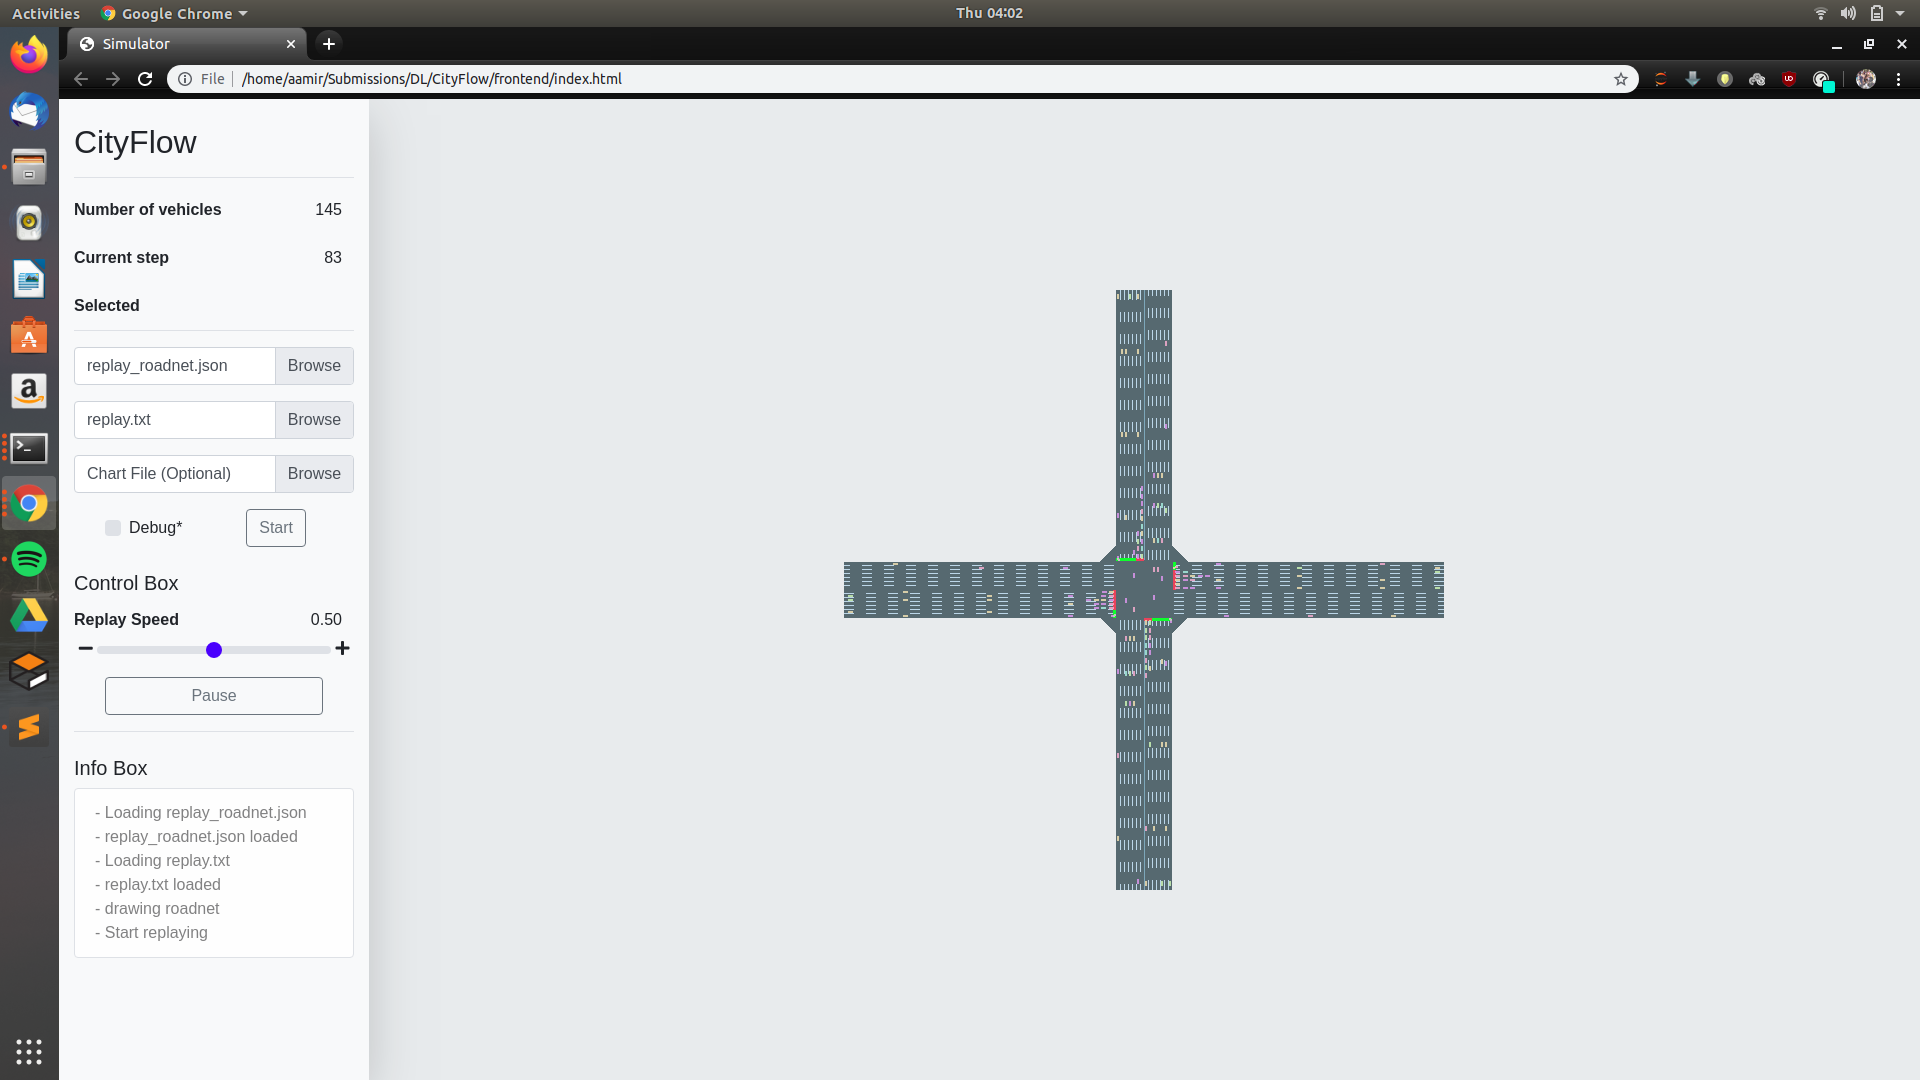1920x1080 pixels.
Task: Bookmark this page with the star icon
Action: click(x=1620, y=79)
